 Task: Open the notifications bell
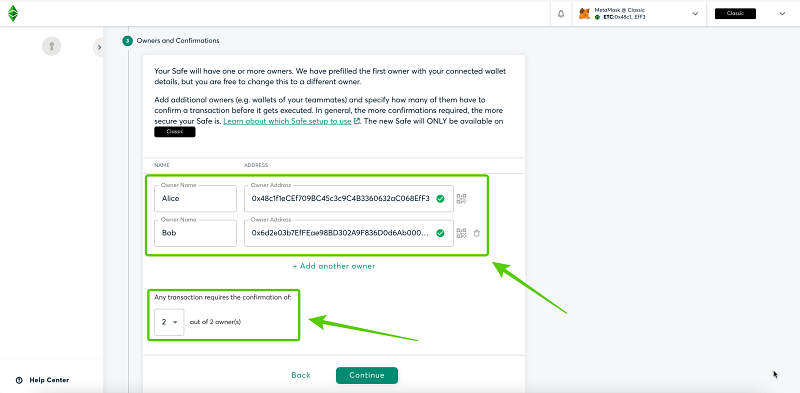click(x=561, y=14)
